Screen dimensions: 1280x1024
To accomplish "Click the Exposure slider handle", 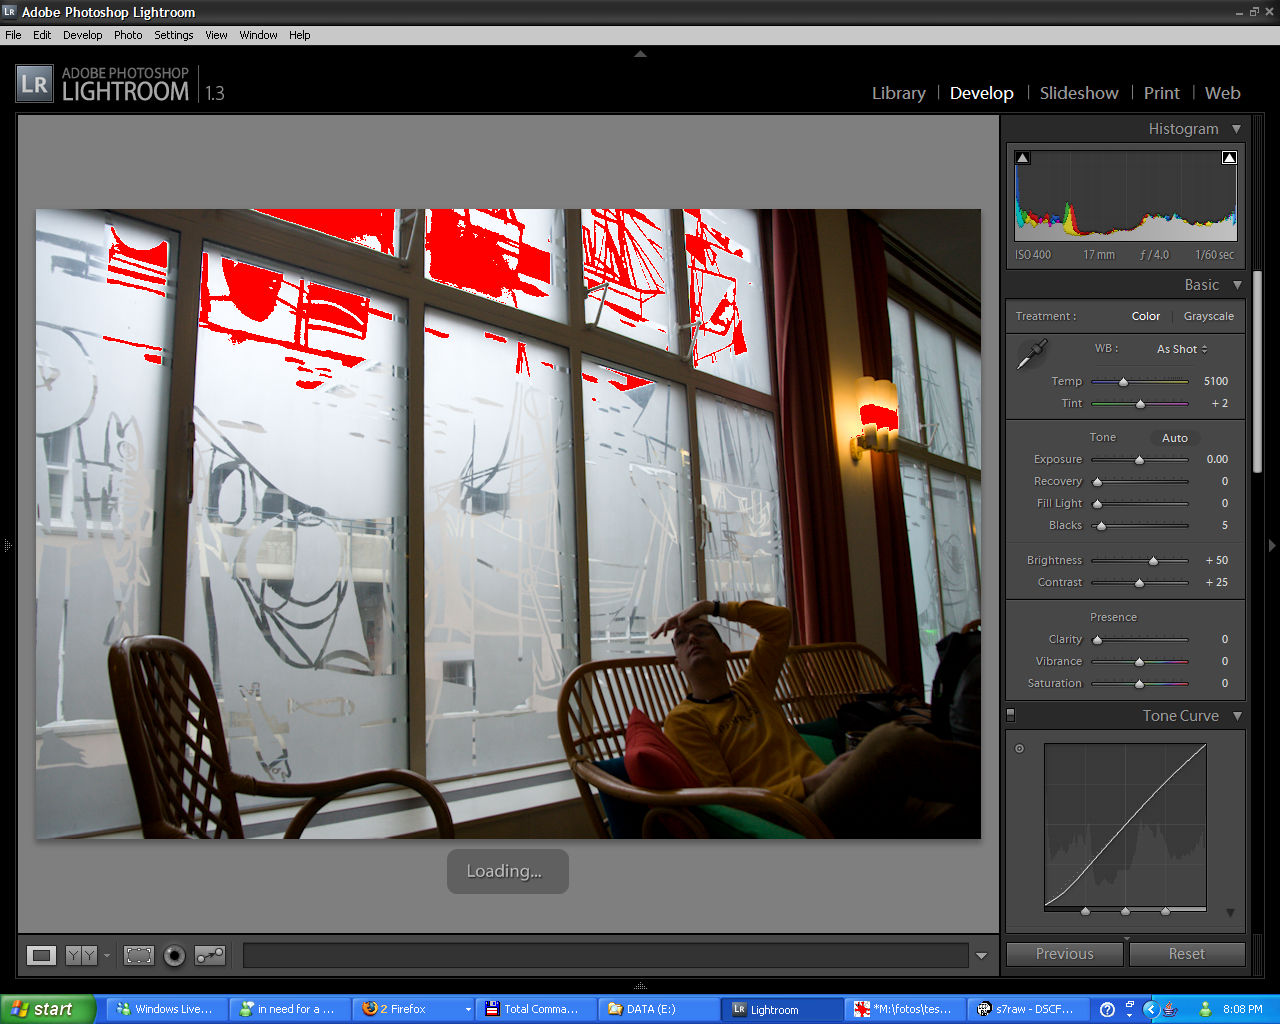I will [1139, 460].
